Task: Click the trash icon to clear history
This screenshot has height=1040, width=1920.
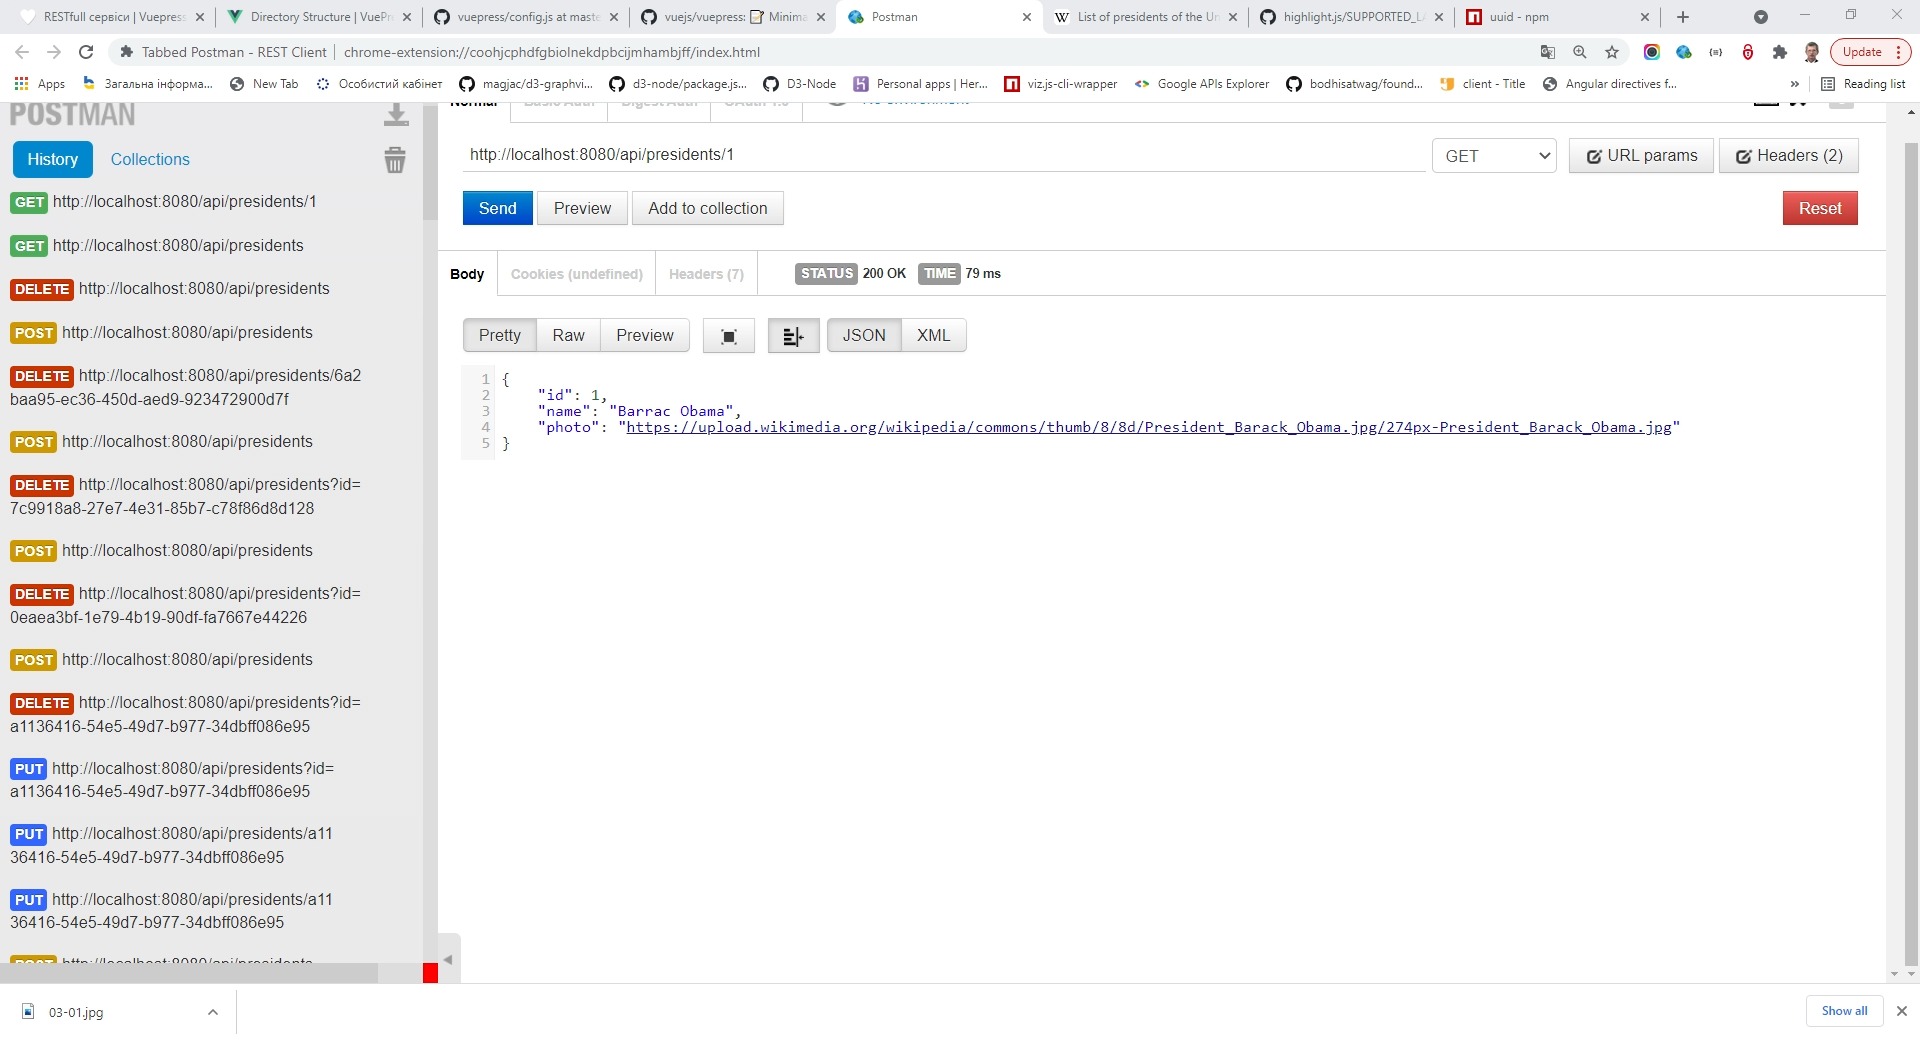Action: point(395,160)
